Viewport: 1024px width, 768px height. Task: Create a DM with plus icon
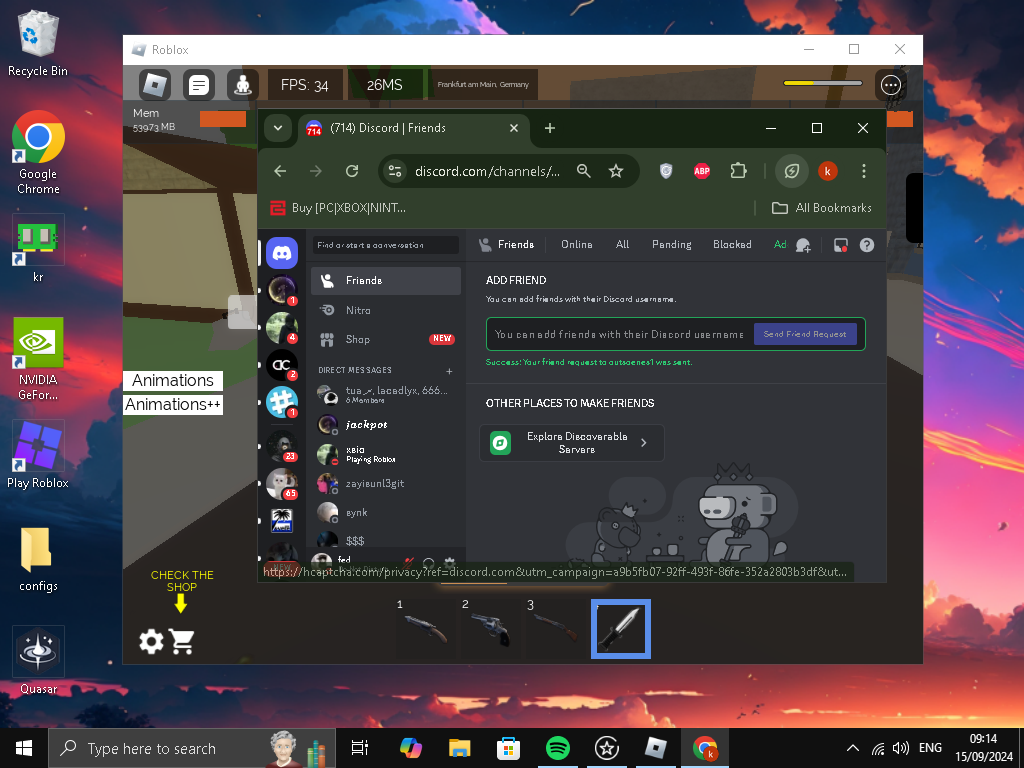pyautogui.click(x=449, y=371)
